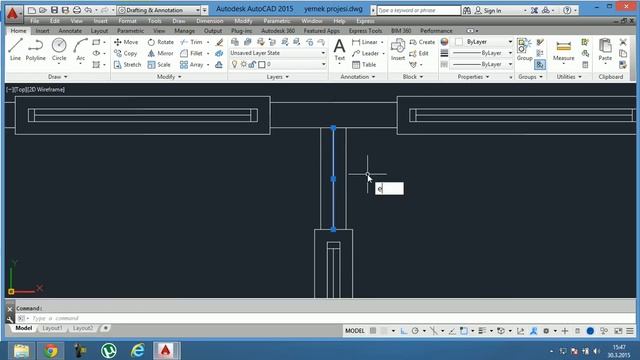The height and width of the screenshot is (360, 640).
Task: Click MODEL in the status bar
Action: point(355,331)
